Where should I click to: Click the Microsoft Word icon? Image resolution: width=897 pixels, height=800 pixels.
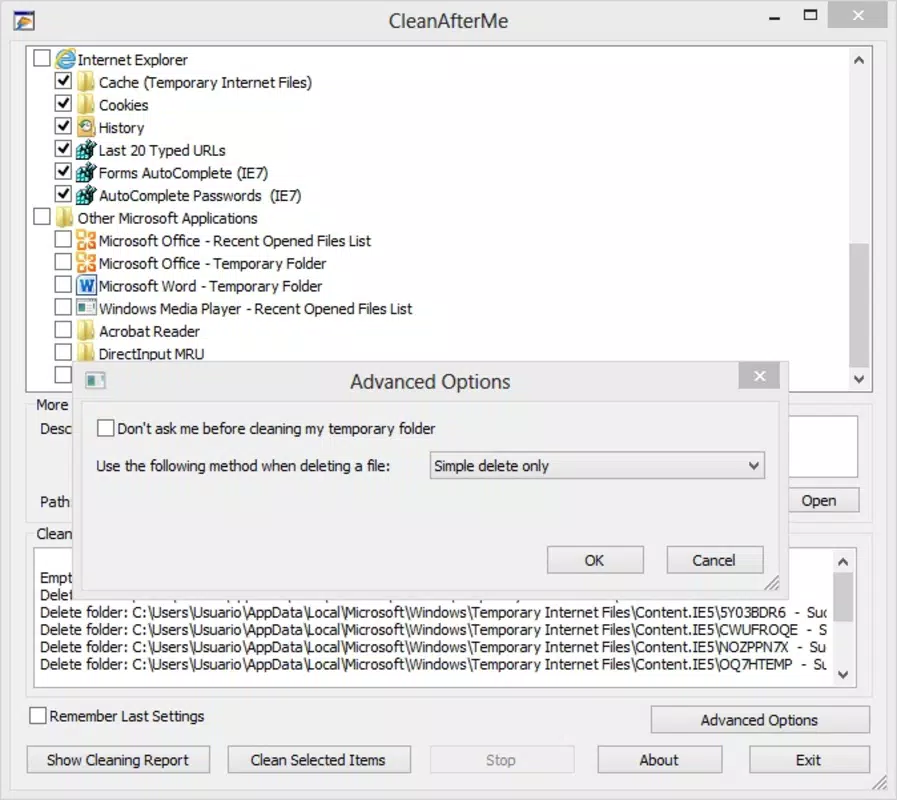pos(86,286)
